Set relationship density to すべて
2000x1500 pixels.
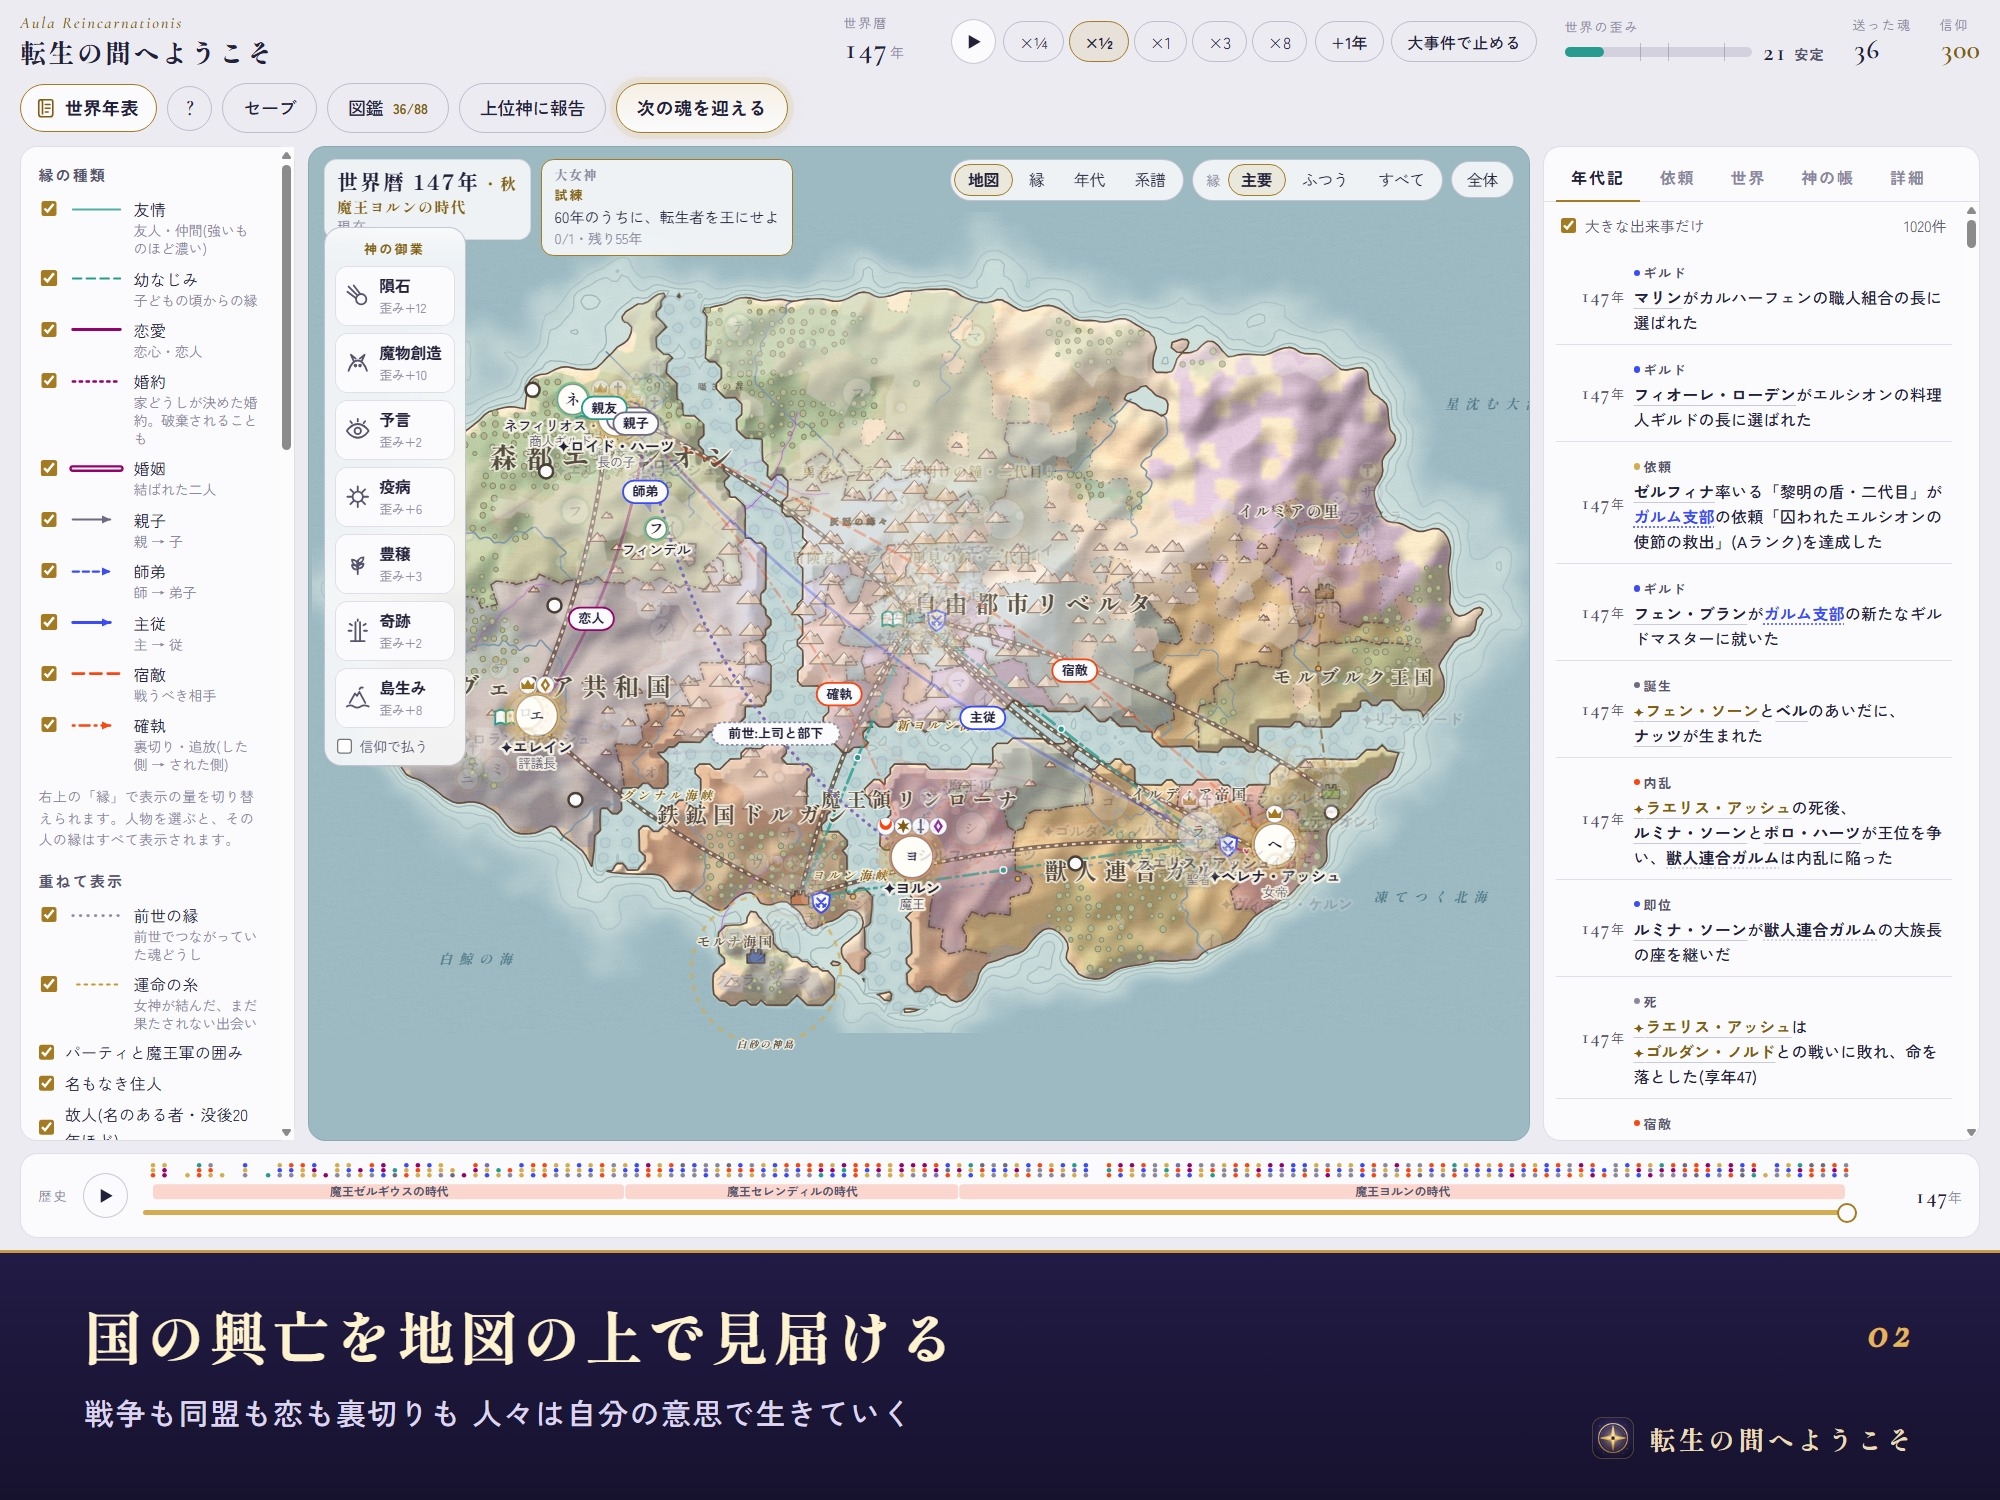point(1400,180)
